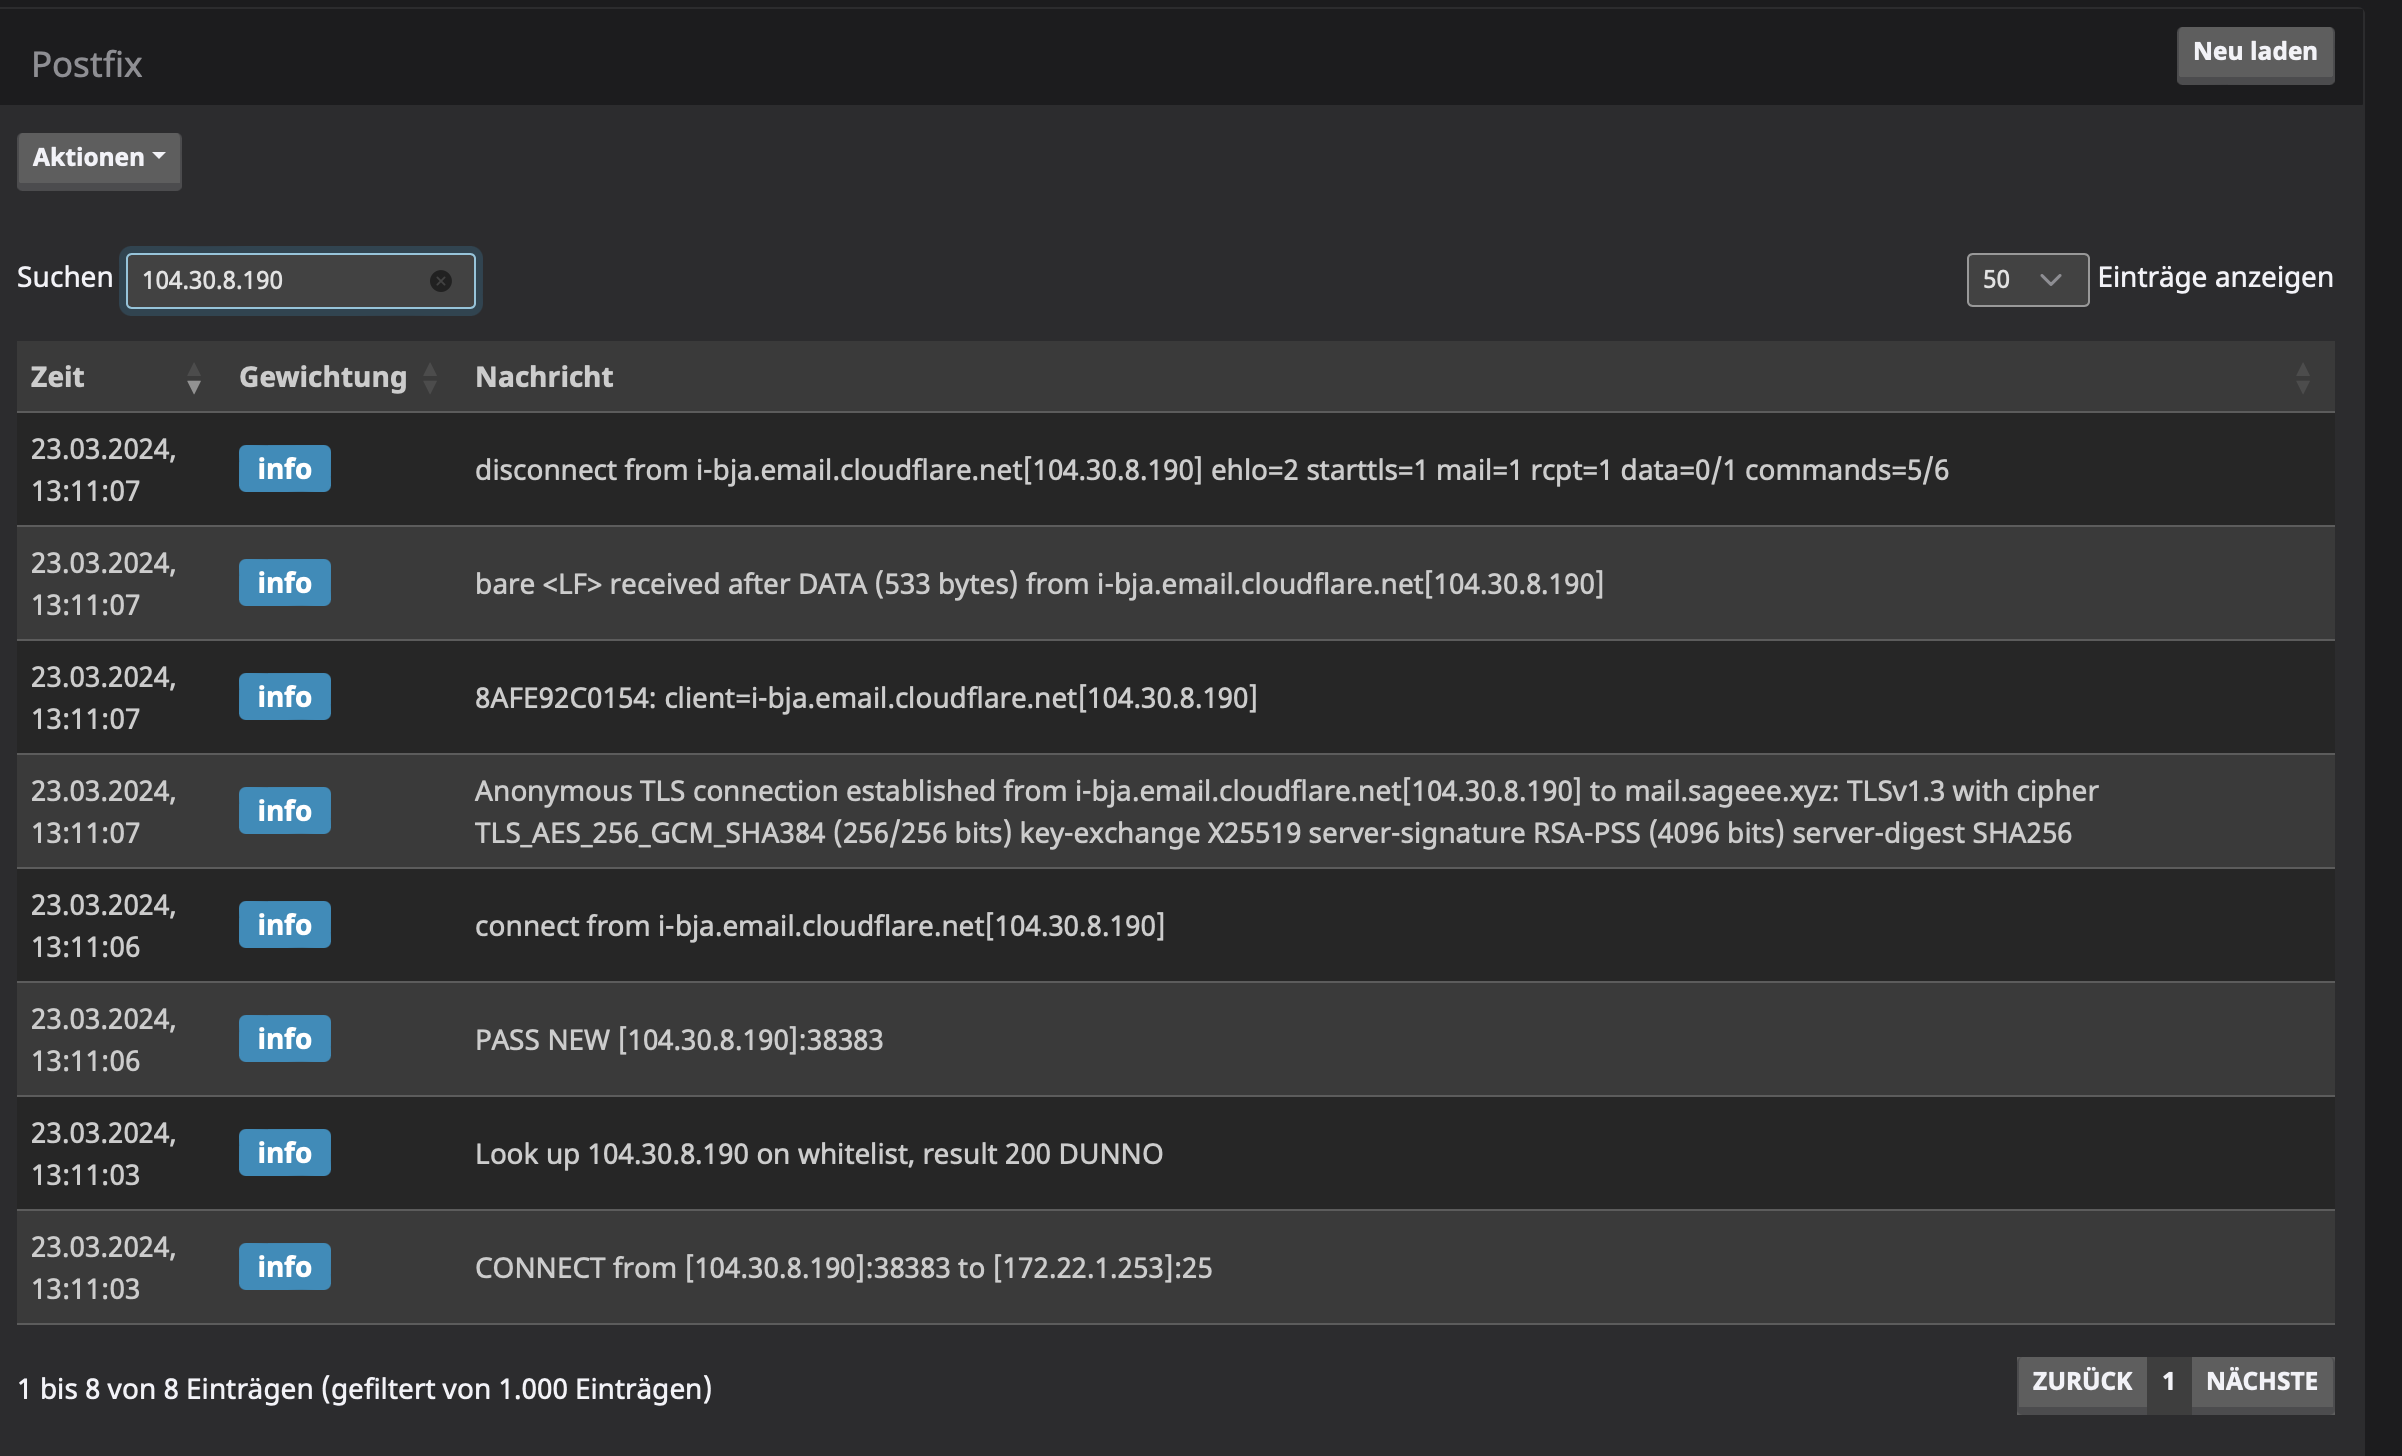Image resolution: width=2402 pixels, height=1456 pixels.
Task: Click the Gewichtung column header label
Action: (x=322, y=377)
